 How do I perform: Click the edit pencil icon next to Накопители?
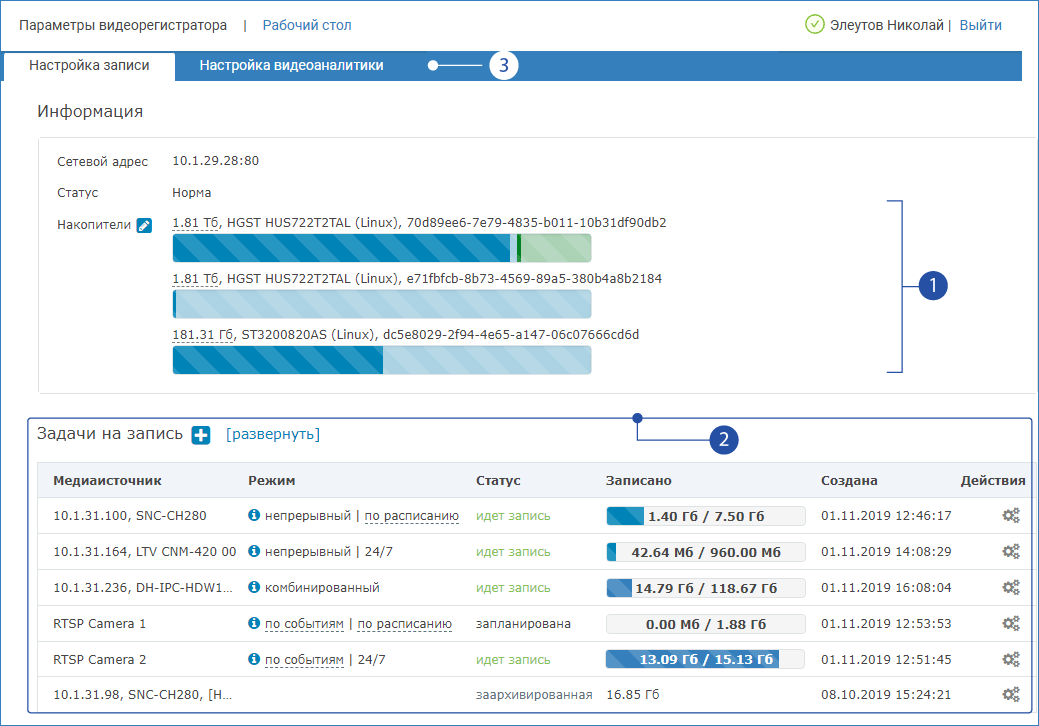click(x=144, y=226)
